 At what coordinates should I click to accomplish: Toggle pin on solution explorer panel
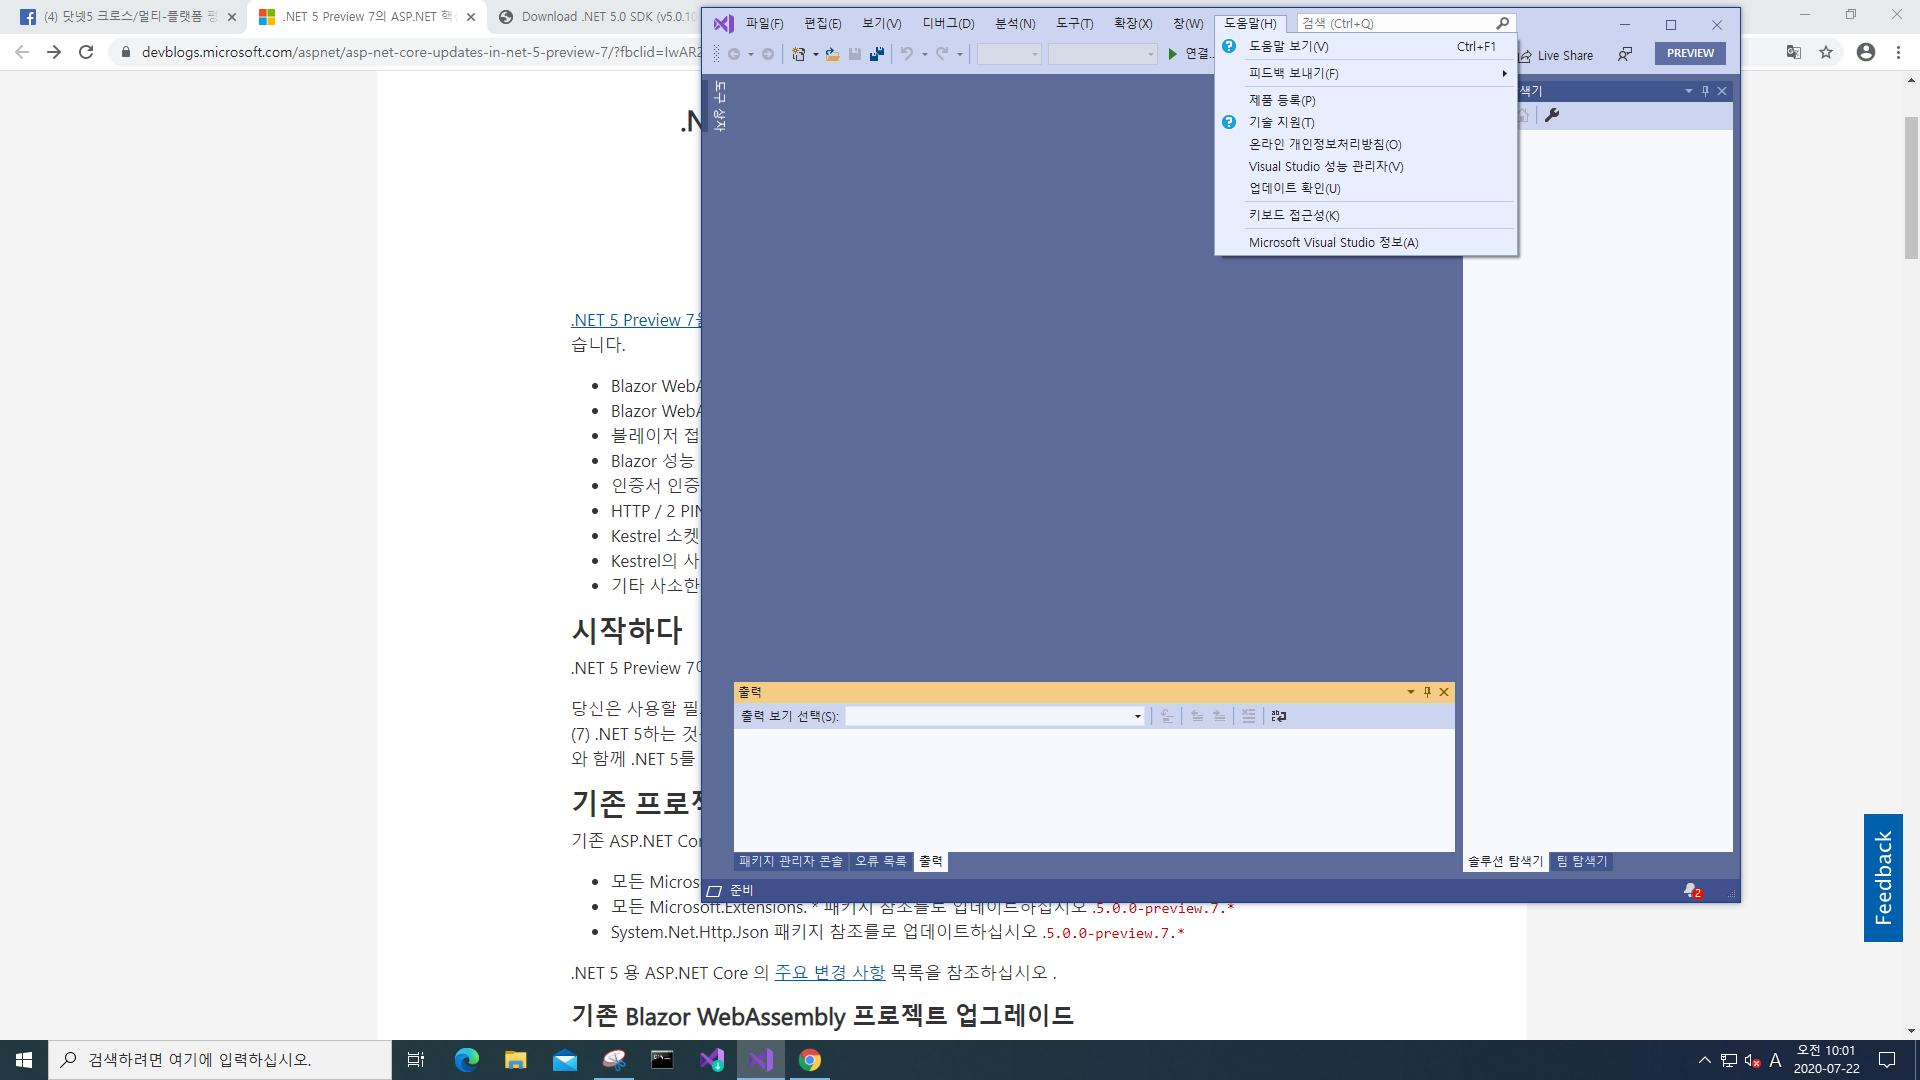1705,91
